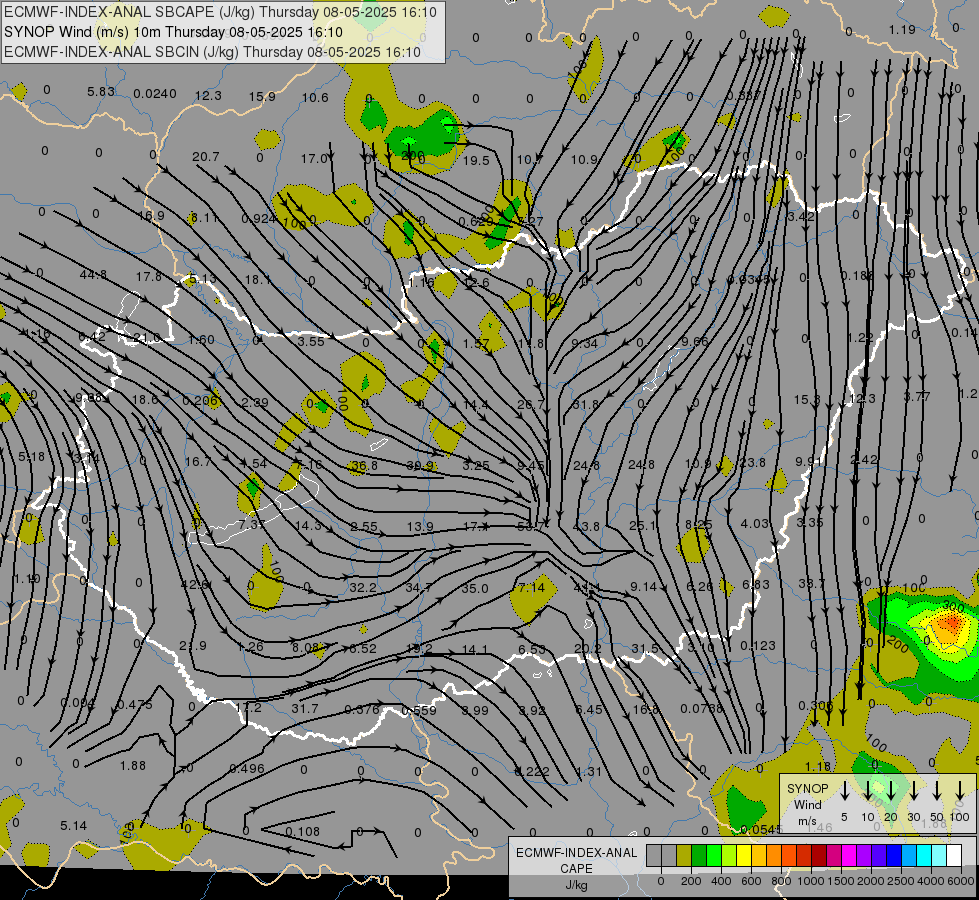Click the 50 m/s wind arrow in legend
The height and width of the screenshot is (900, 979).
(x=937, y=791)
